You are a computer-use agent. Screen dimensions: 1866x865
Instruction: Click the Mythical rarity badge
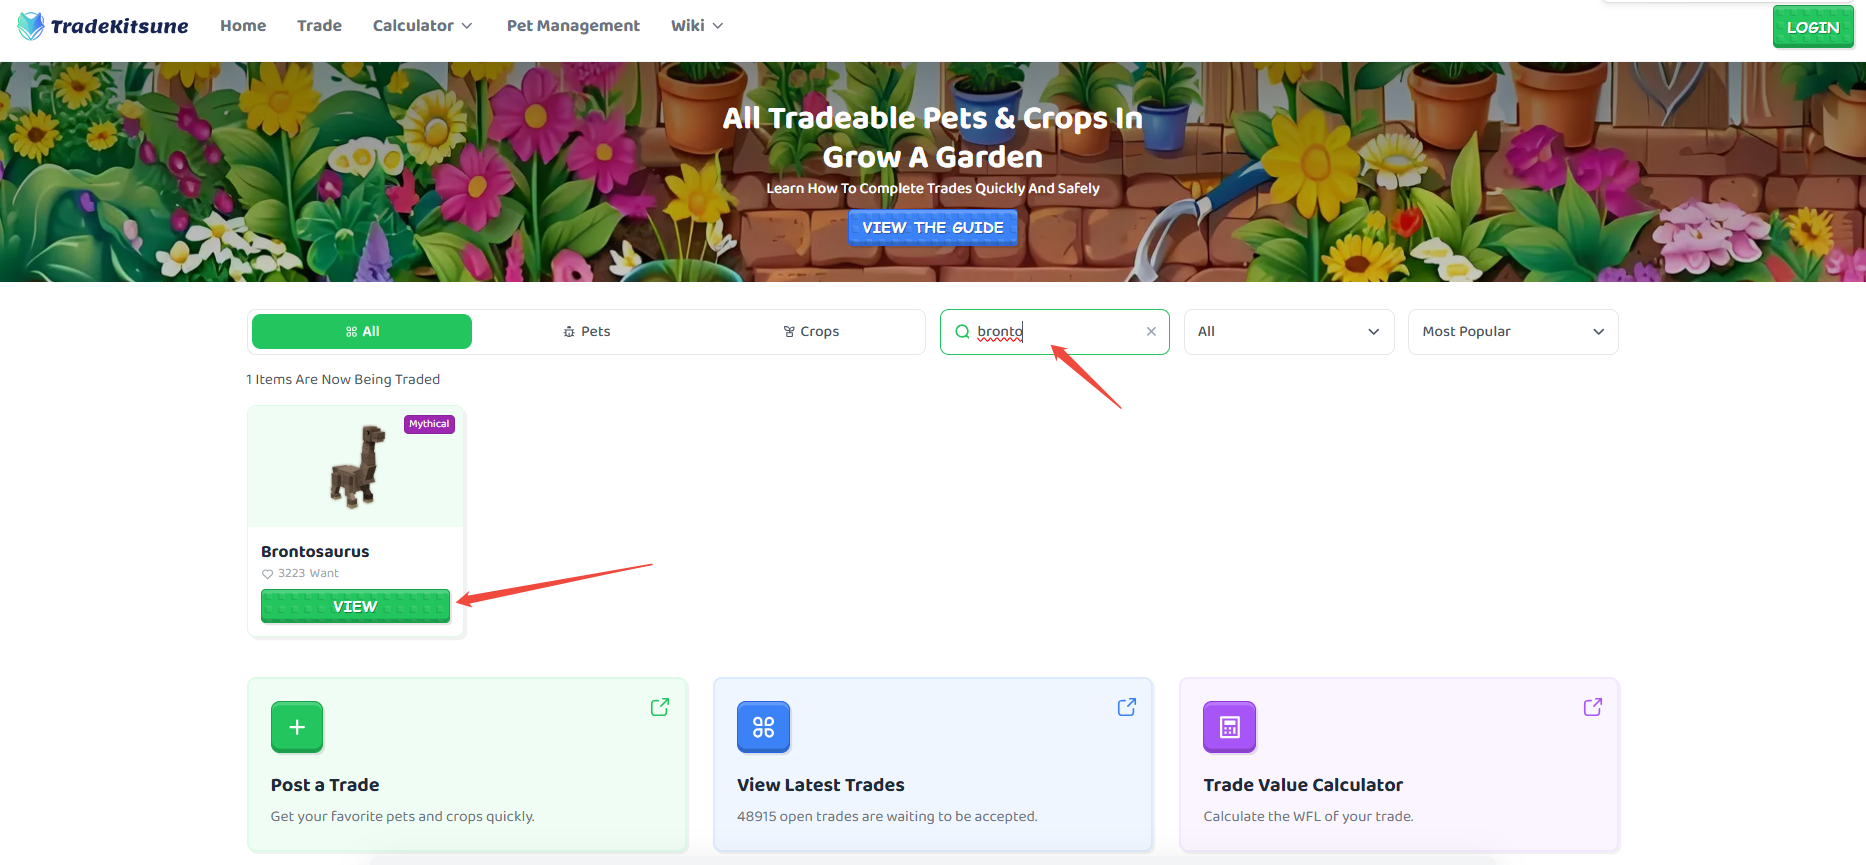(429, 424)
